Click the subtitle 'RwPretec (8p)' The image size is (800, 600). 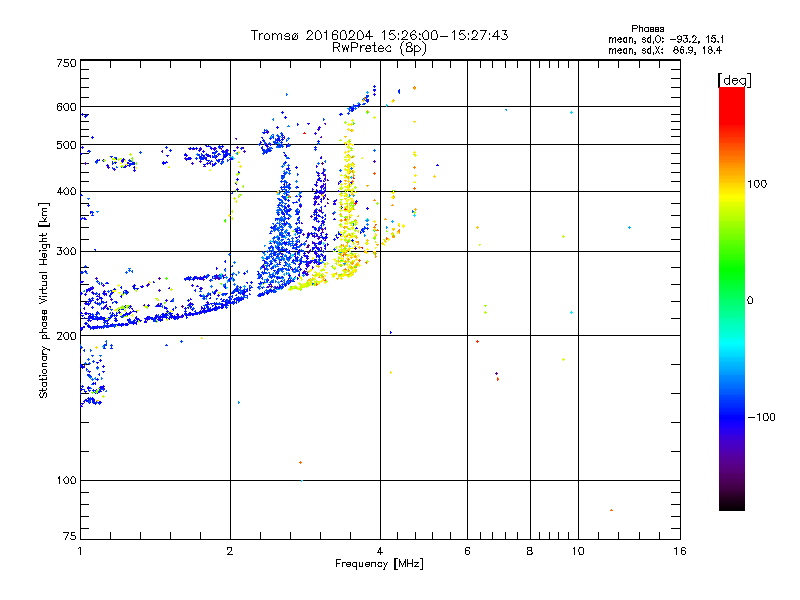(379, 48)
